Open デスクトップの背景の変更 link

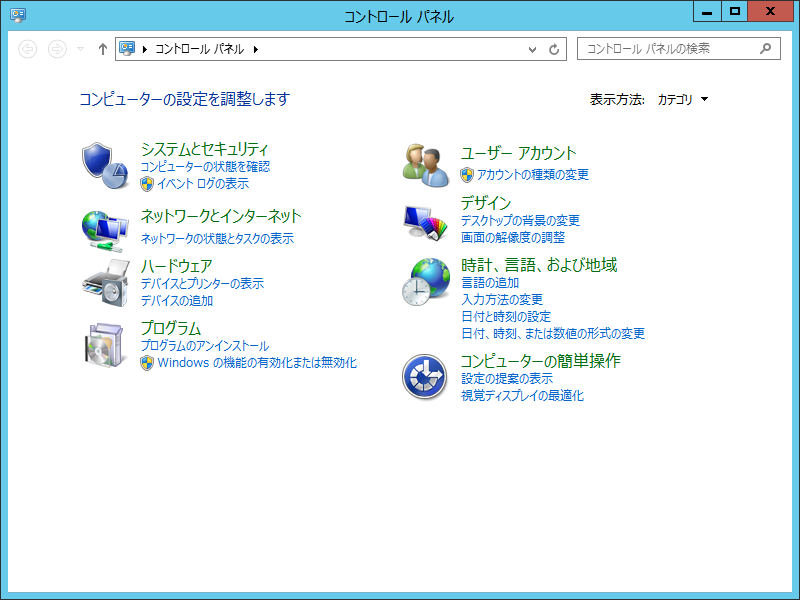click(520, 220)
